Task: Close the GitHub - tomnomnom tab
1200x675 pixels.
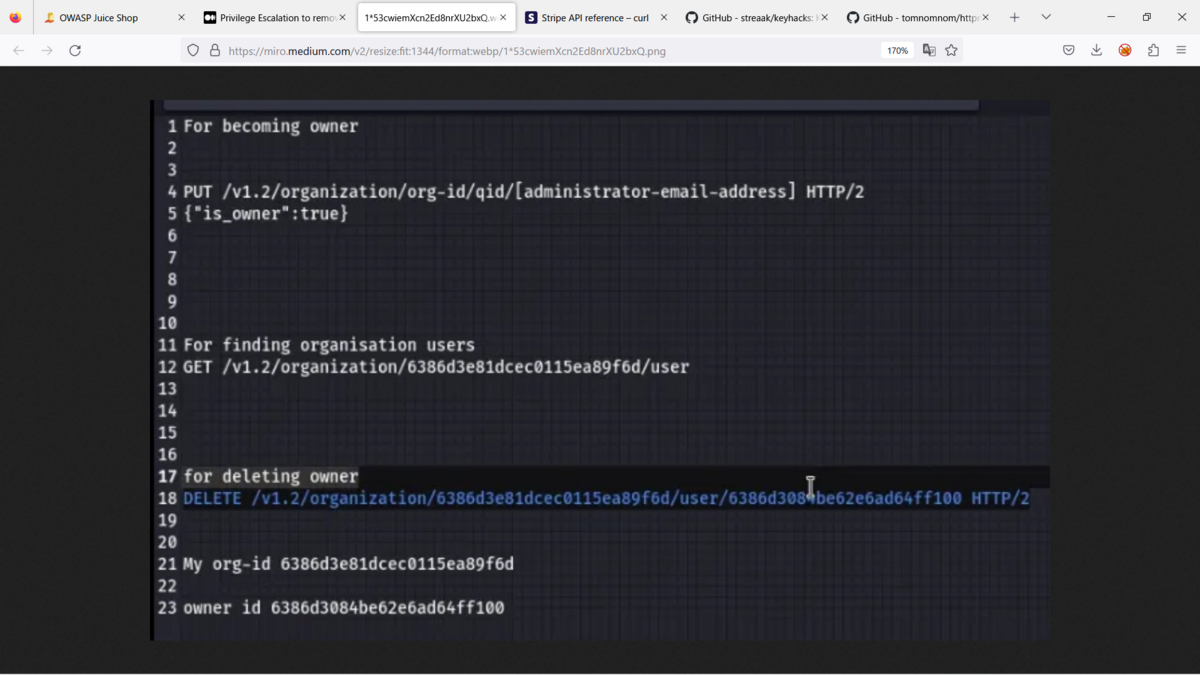Action: click(986, 17)
